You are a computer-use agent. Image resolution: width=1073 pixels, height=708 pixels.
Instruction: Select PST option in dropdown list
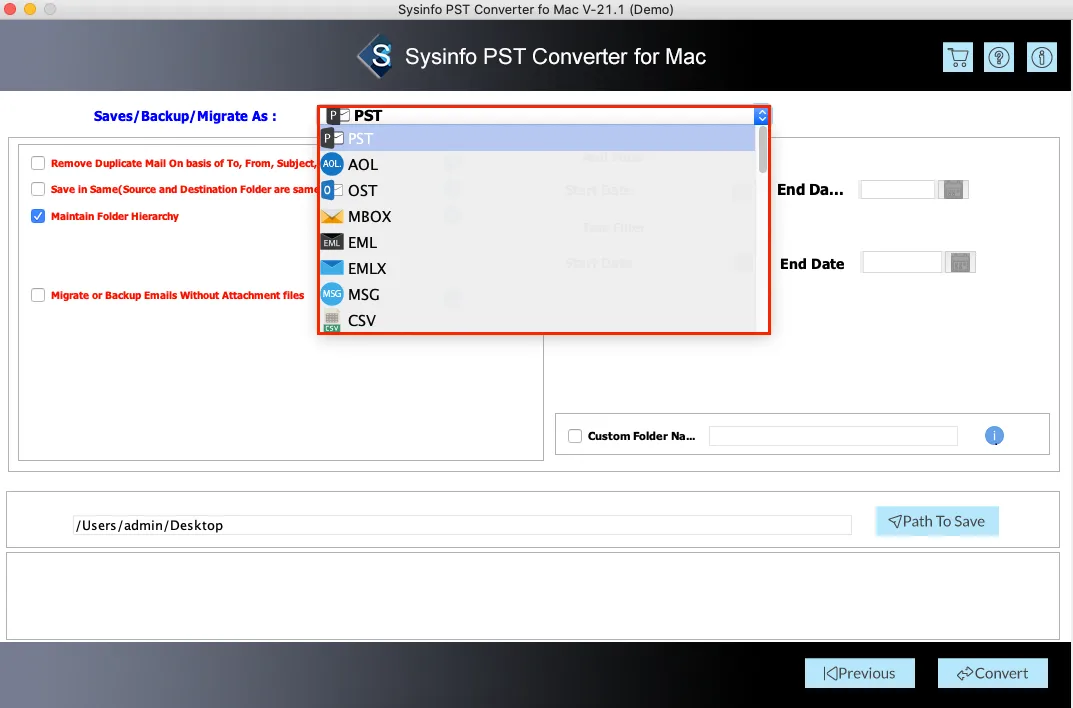[x=538, y=138]
